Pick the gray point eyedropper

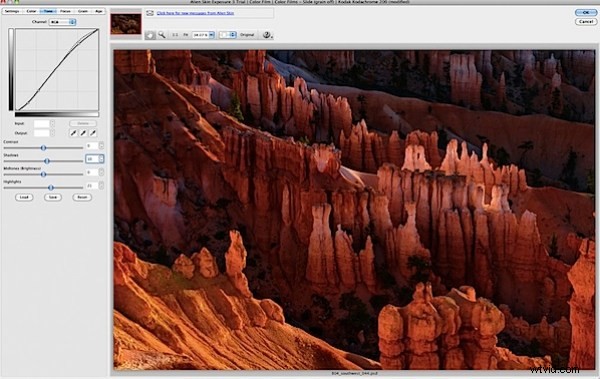pyautogui.click(x=83, y=133)
